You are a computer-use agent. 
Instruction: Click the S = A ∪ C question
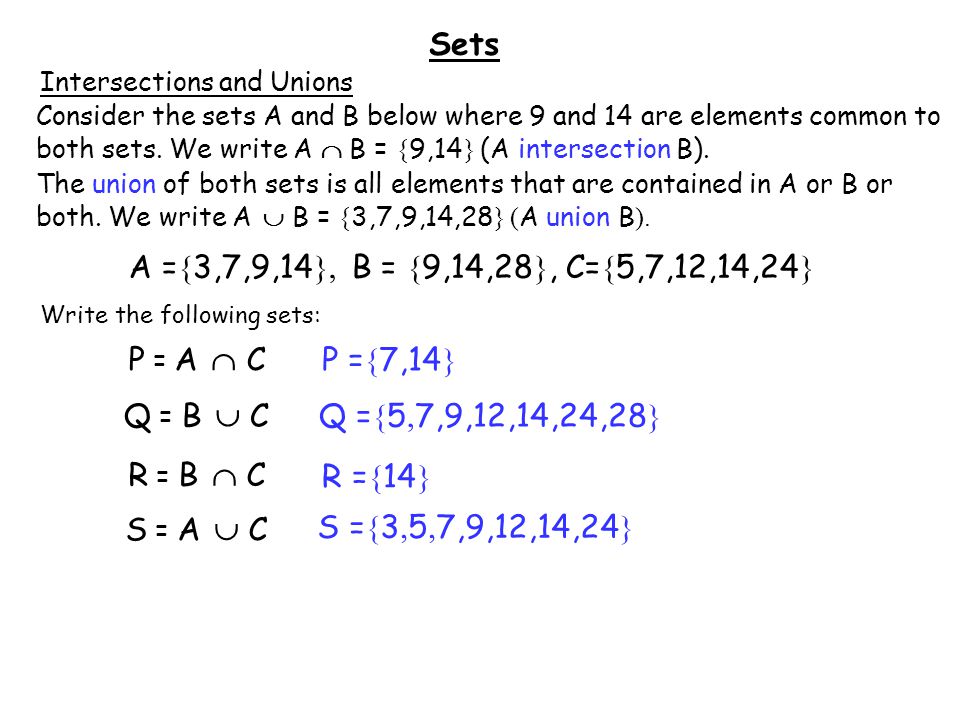coord(197,529)
